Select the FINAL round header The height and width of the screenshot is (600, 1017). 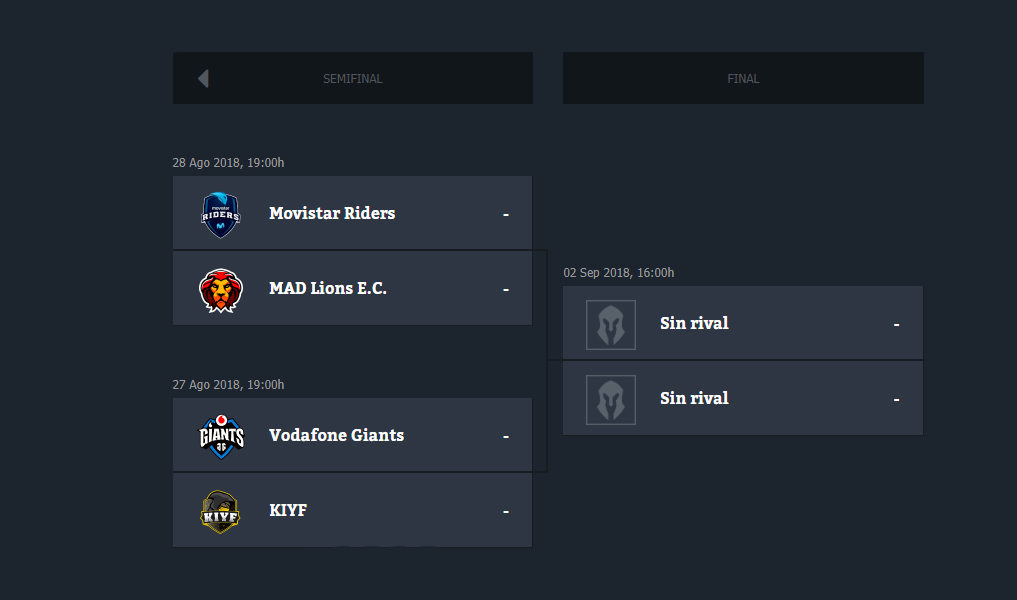[743, 79]
